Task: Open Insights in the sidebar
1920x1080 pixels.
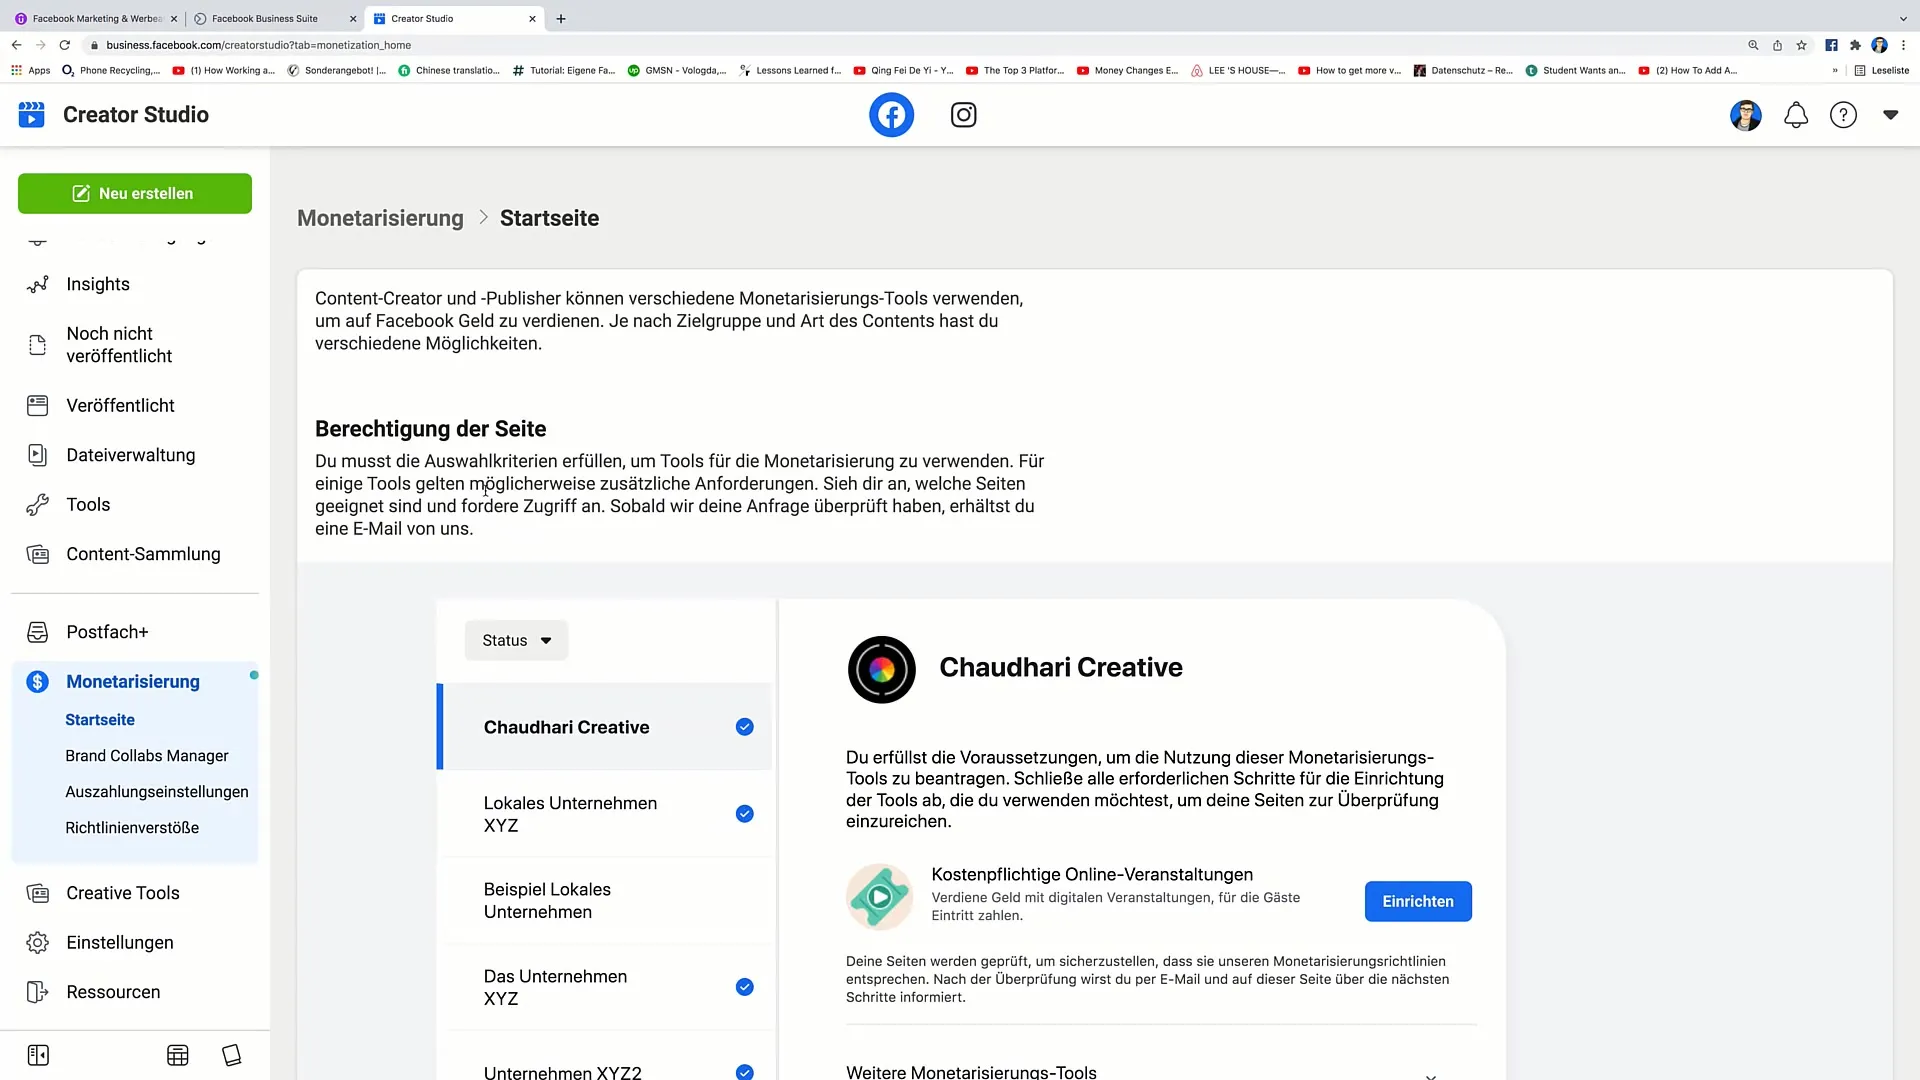Action: 98,284
